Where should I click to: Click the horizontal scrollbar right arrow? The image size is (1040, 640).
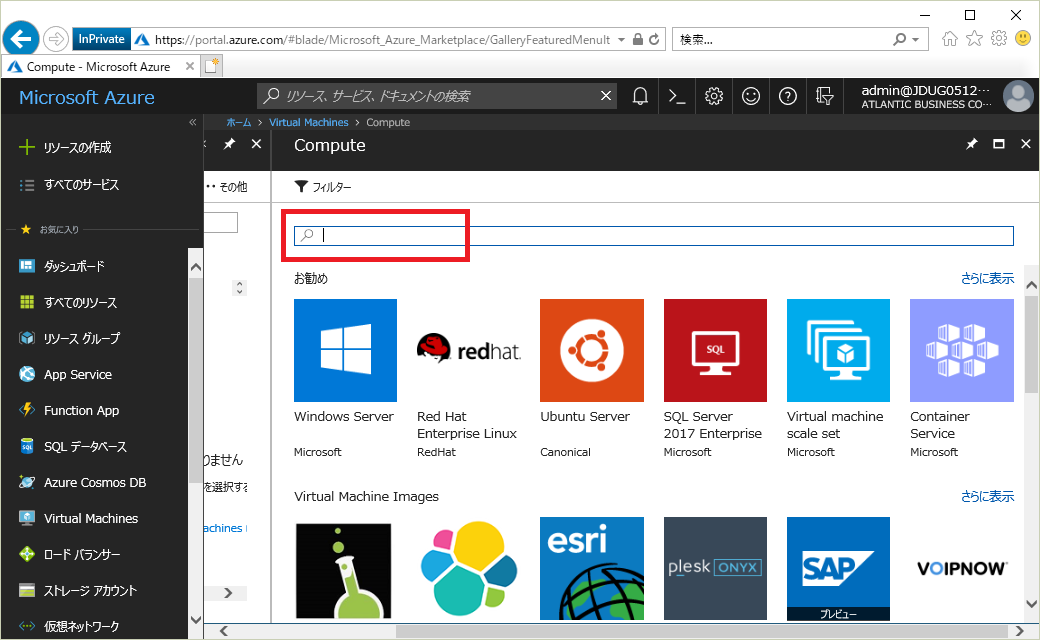click(x=1019, y=631)
